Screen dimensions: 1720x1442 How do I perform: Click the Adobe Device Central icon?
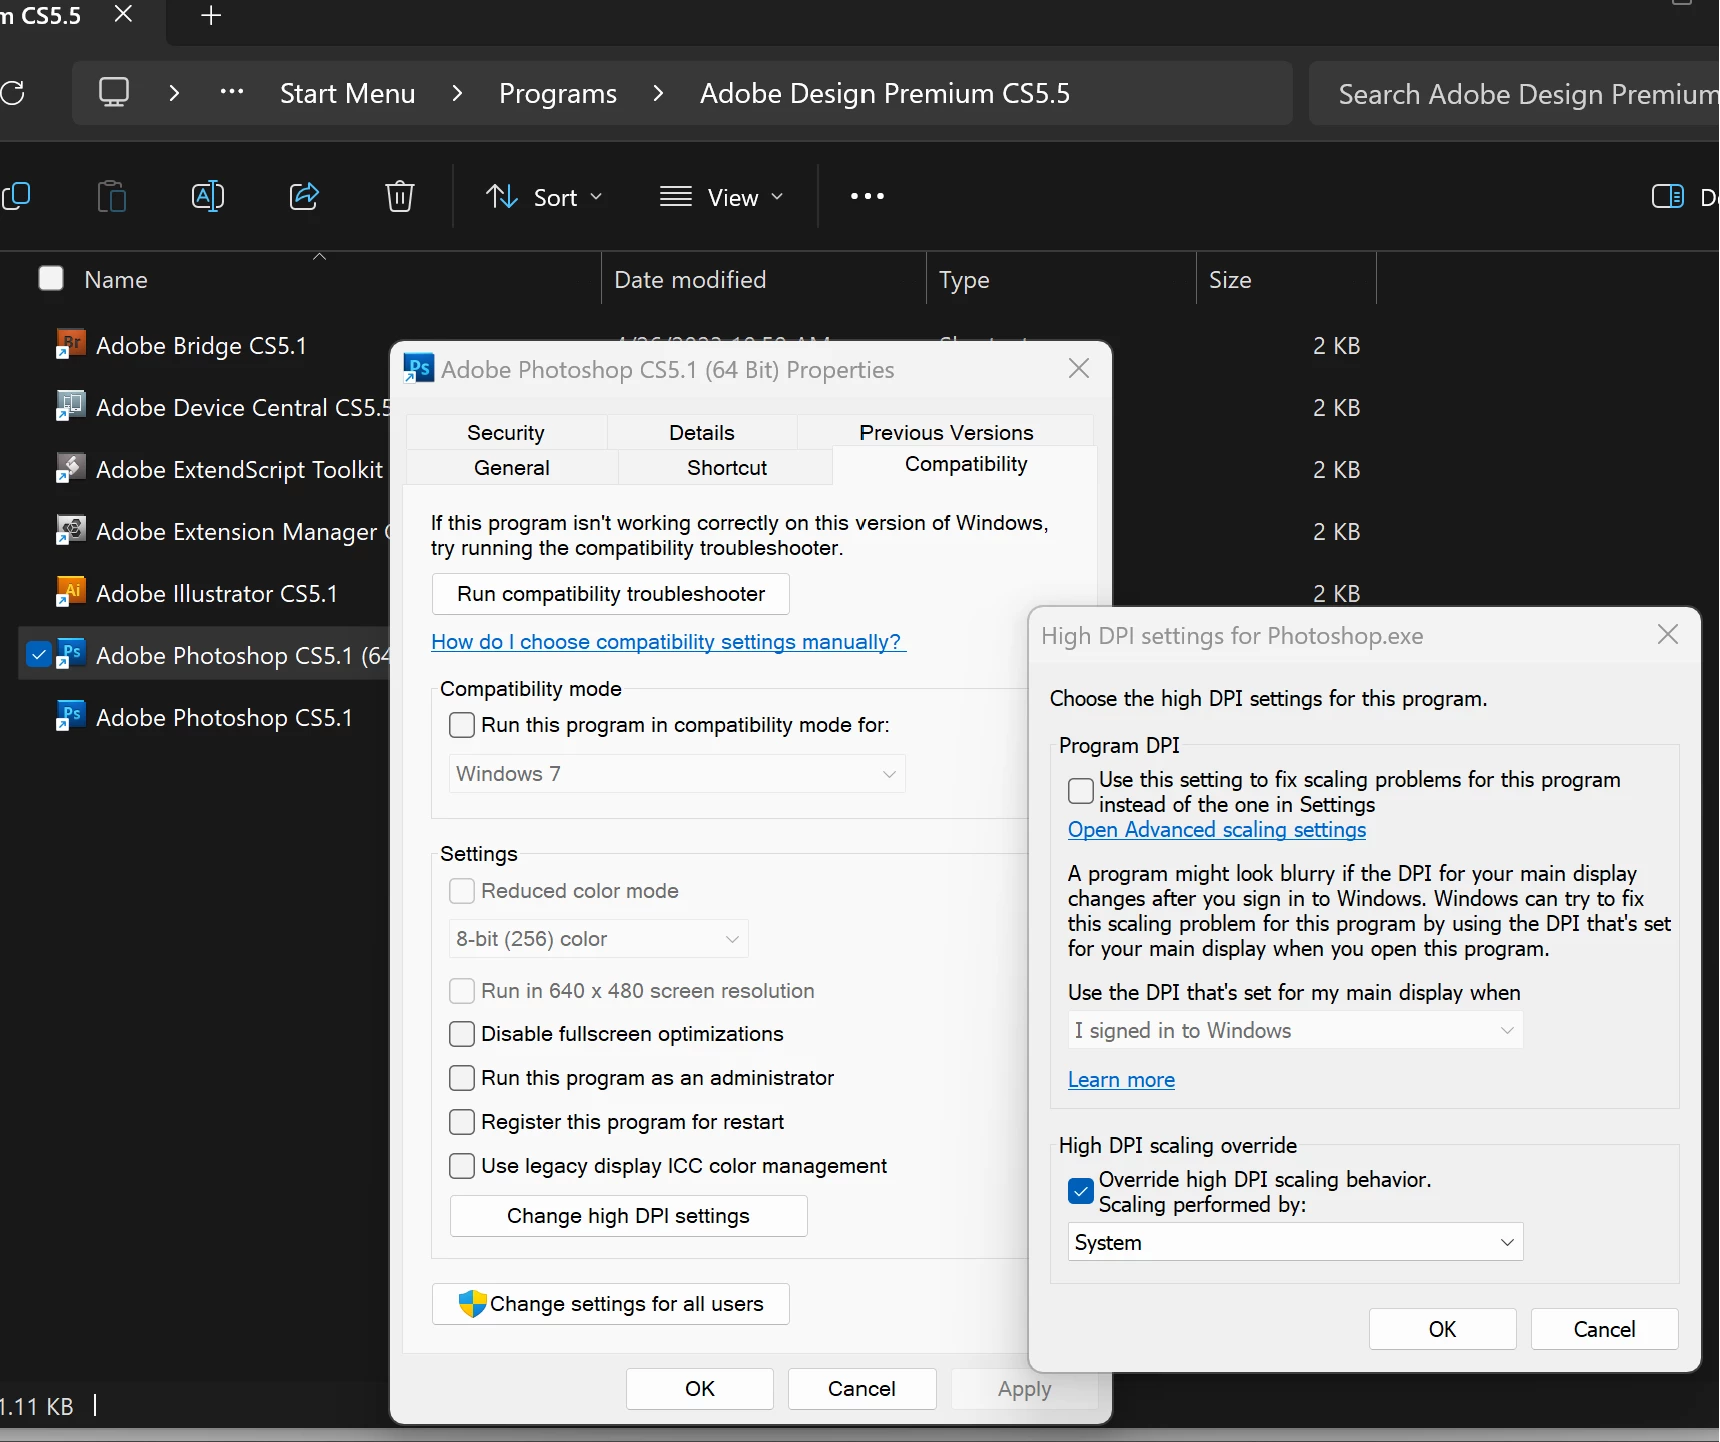tap(70, 407)
